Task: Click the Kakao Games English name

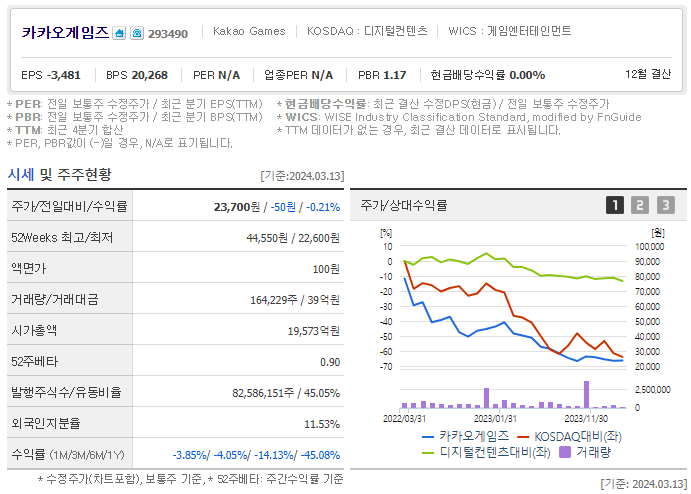Action: coord(249,31)
